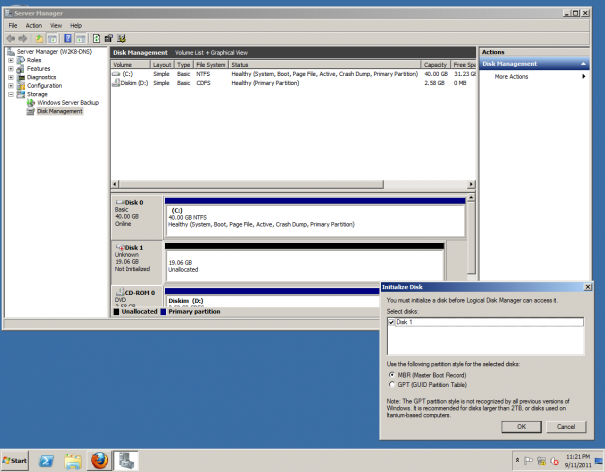
Task: Sort by the Layout column header
Action: click(x=162, y=64)
